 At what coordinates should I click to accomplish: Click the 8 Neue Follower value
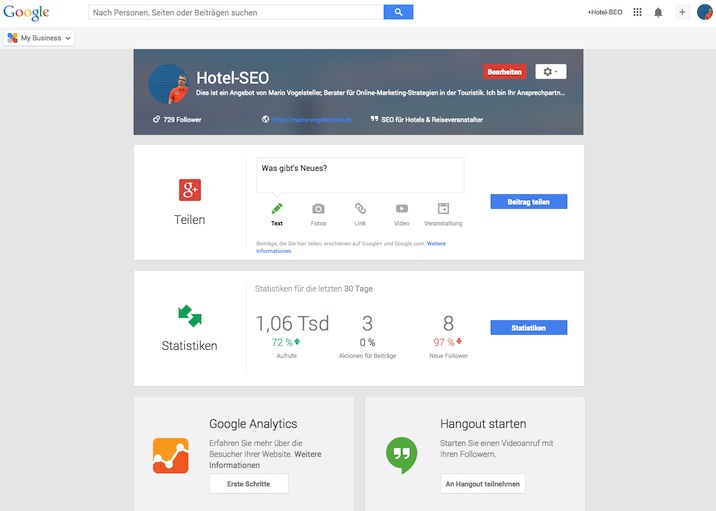(448, 323)
